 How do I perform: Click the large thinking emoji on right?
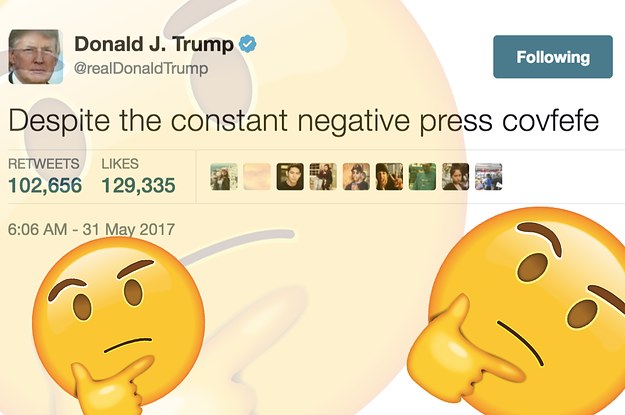click(x=518, y=311)
